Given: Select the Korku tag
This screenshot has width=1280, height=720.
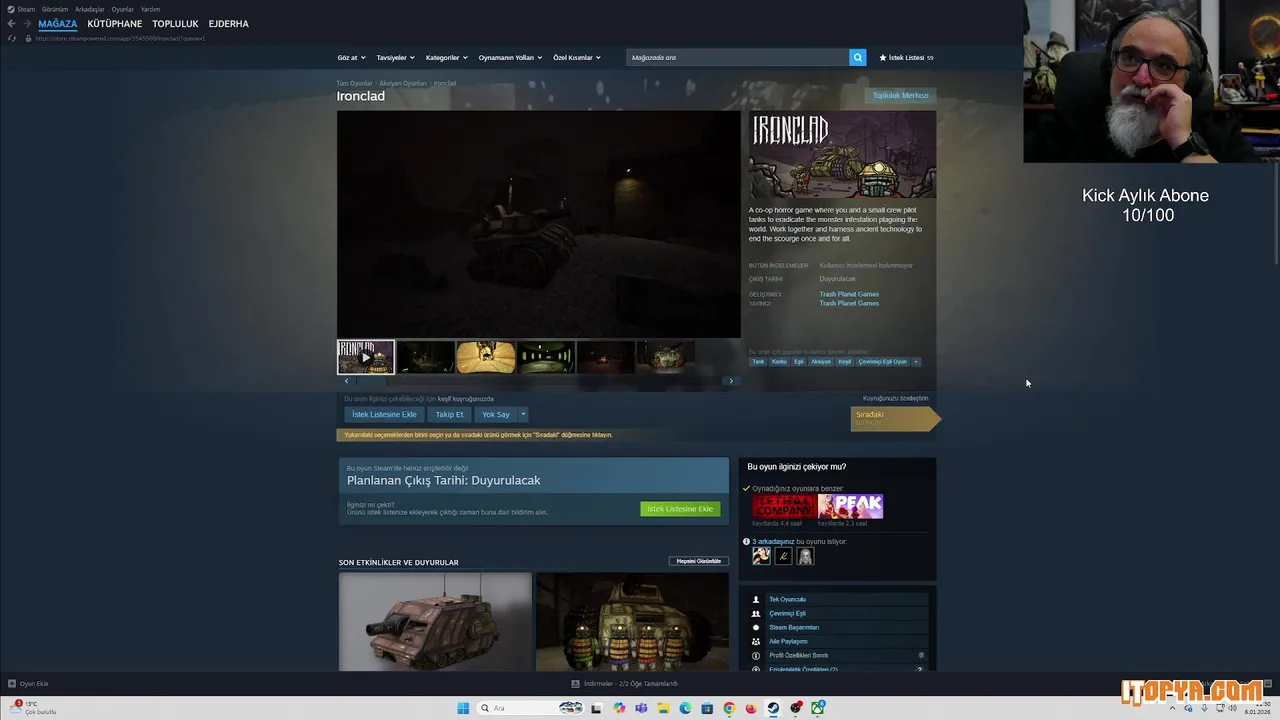Looking at the screenshot, I should coord(779,362).
